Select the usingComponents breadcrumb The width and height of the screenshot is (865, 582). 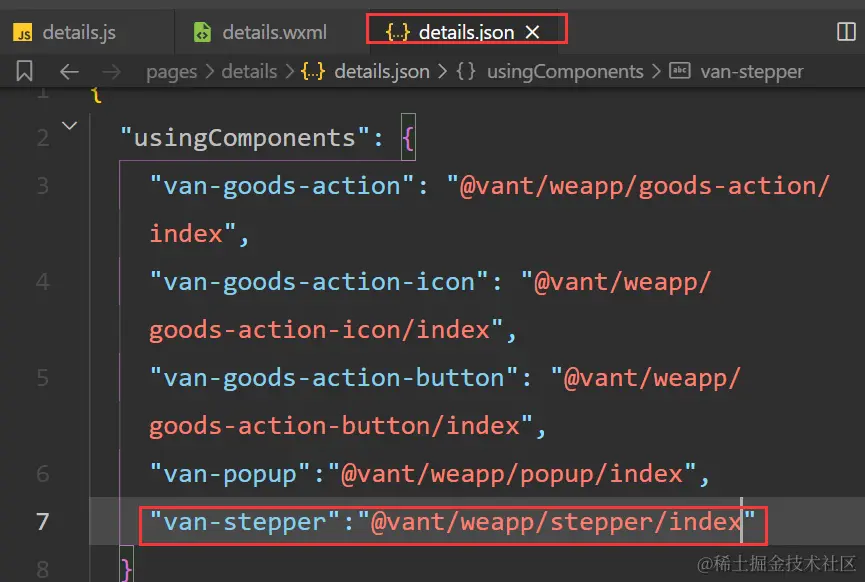(x=565, y=72)
